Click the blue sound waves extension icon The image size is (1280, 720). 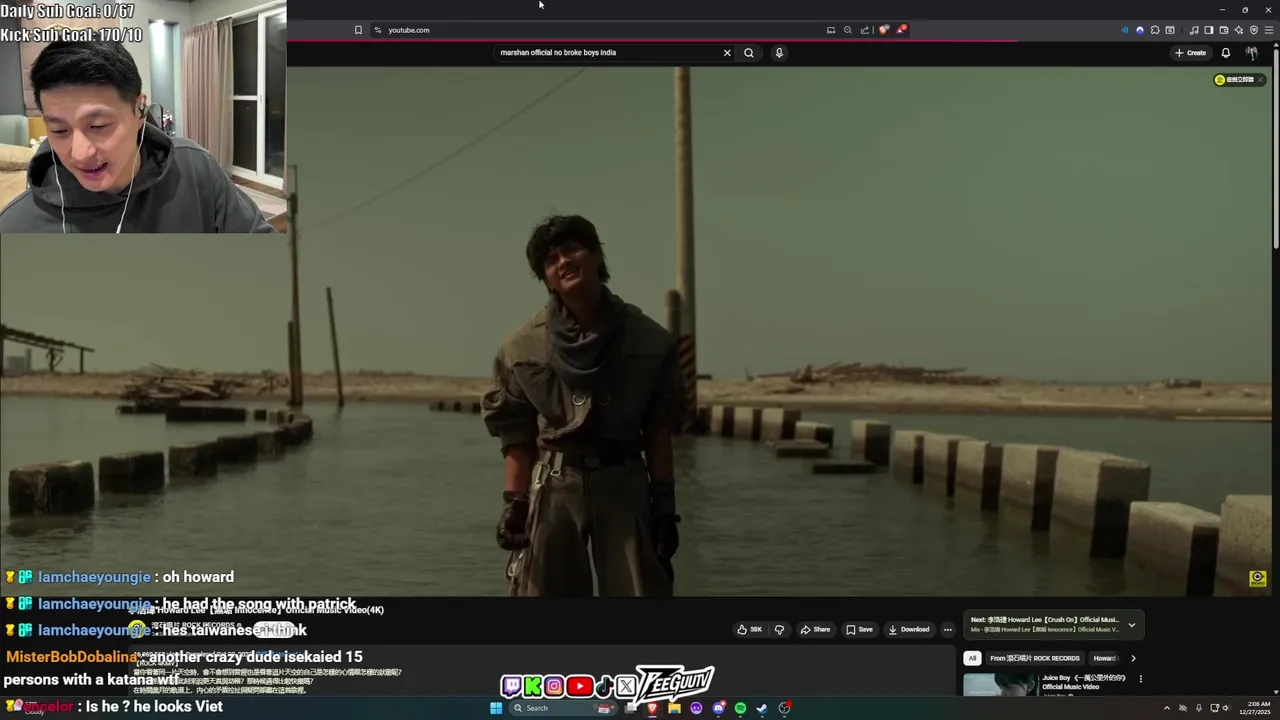[1125, 30]
